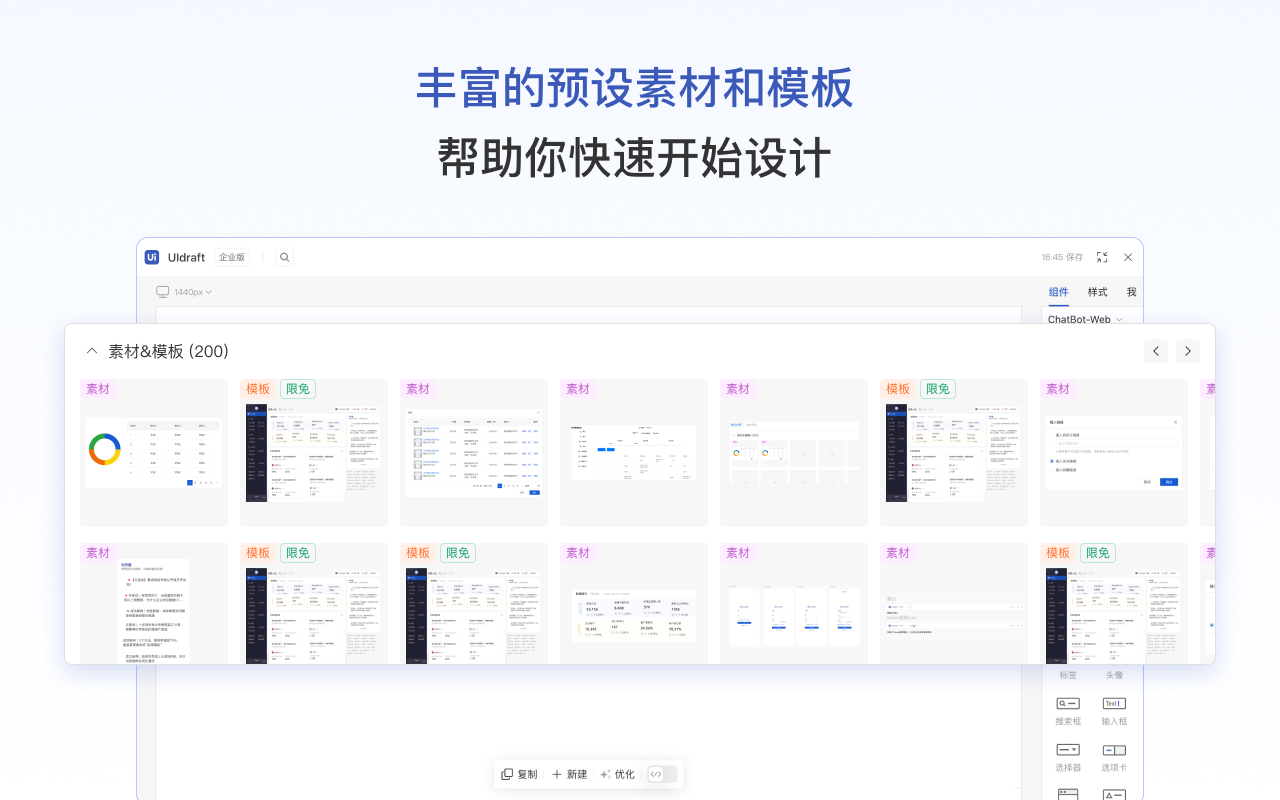Screen dimensions: 1280x800
Task: Toggle the code view switch in bottom toolbar
Action: (x=662, y=774)
